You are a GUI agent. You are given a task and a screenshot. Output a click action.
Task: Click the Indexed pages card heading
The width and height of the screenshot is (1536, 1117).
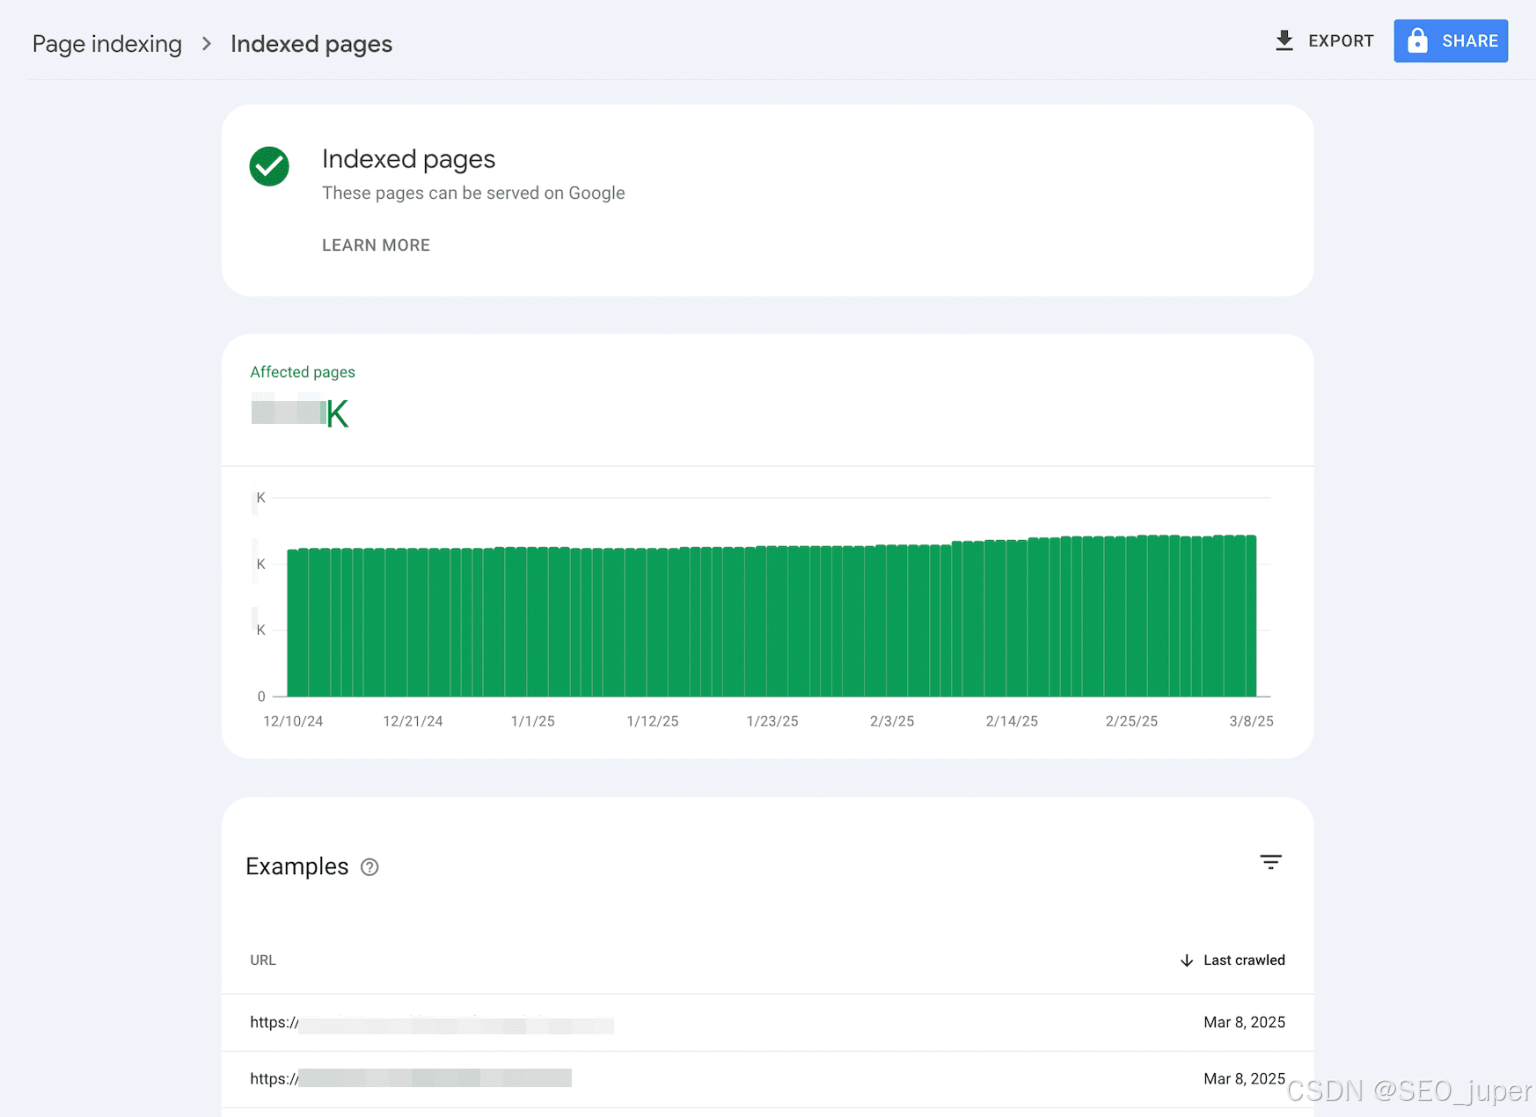coord(408,159)
